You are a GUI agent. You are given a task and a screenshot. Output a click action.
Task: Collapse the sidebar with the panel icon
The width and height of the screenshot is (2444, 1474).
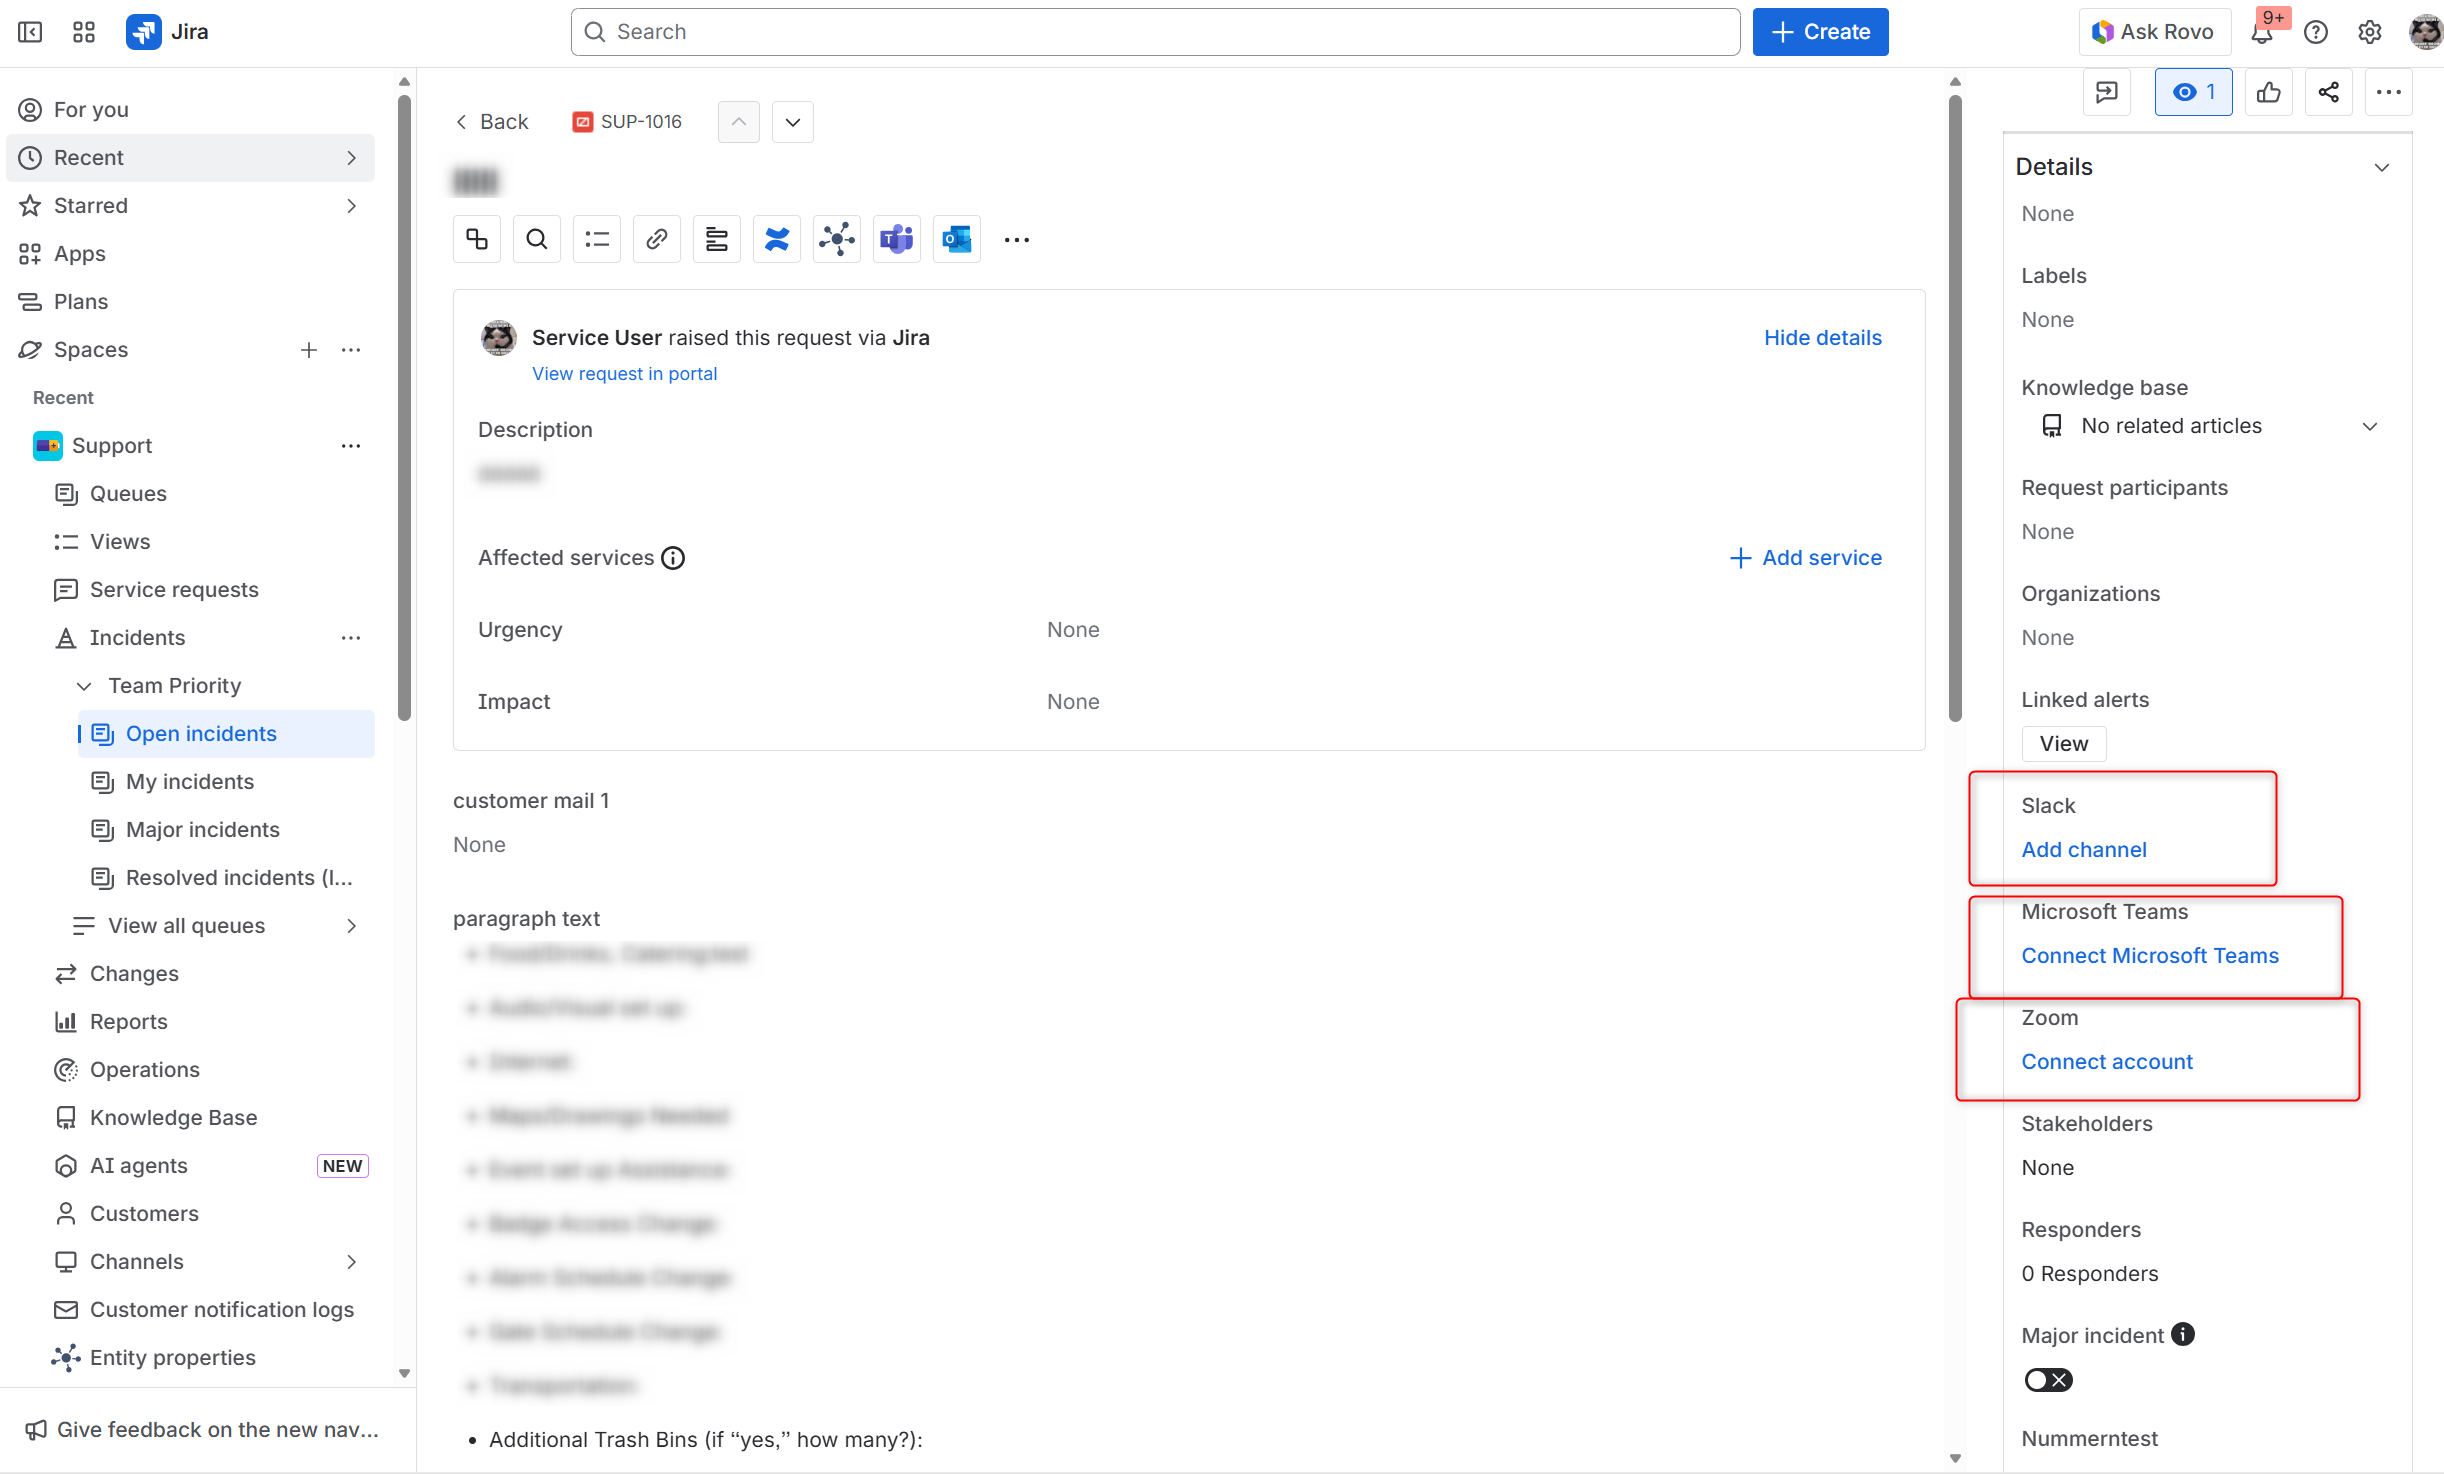30,32
